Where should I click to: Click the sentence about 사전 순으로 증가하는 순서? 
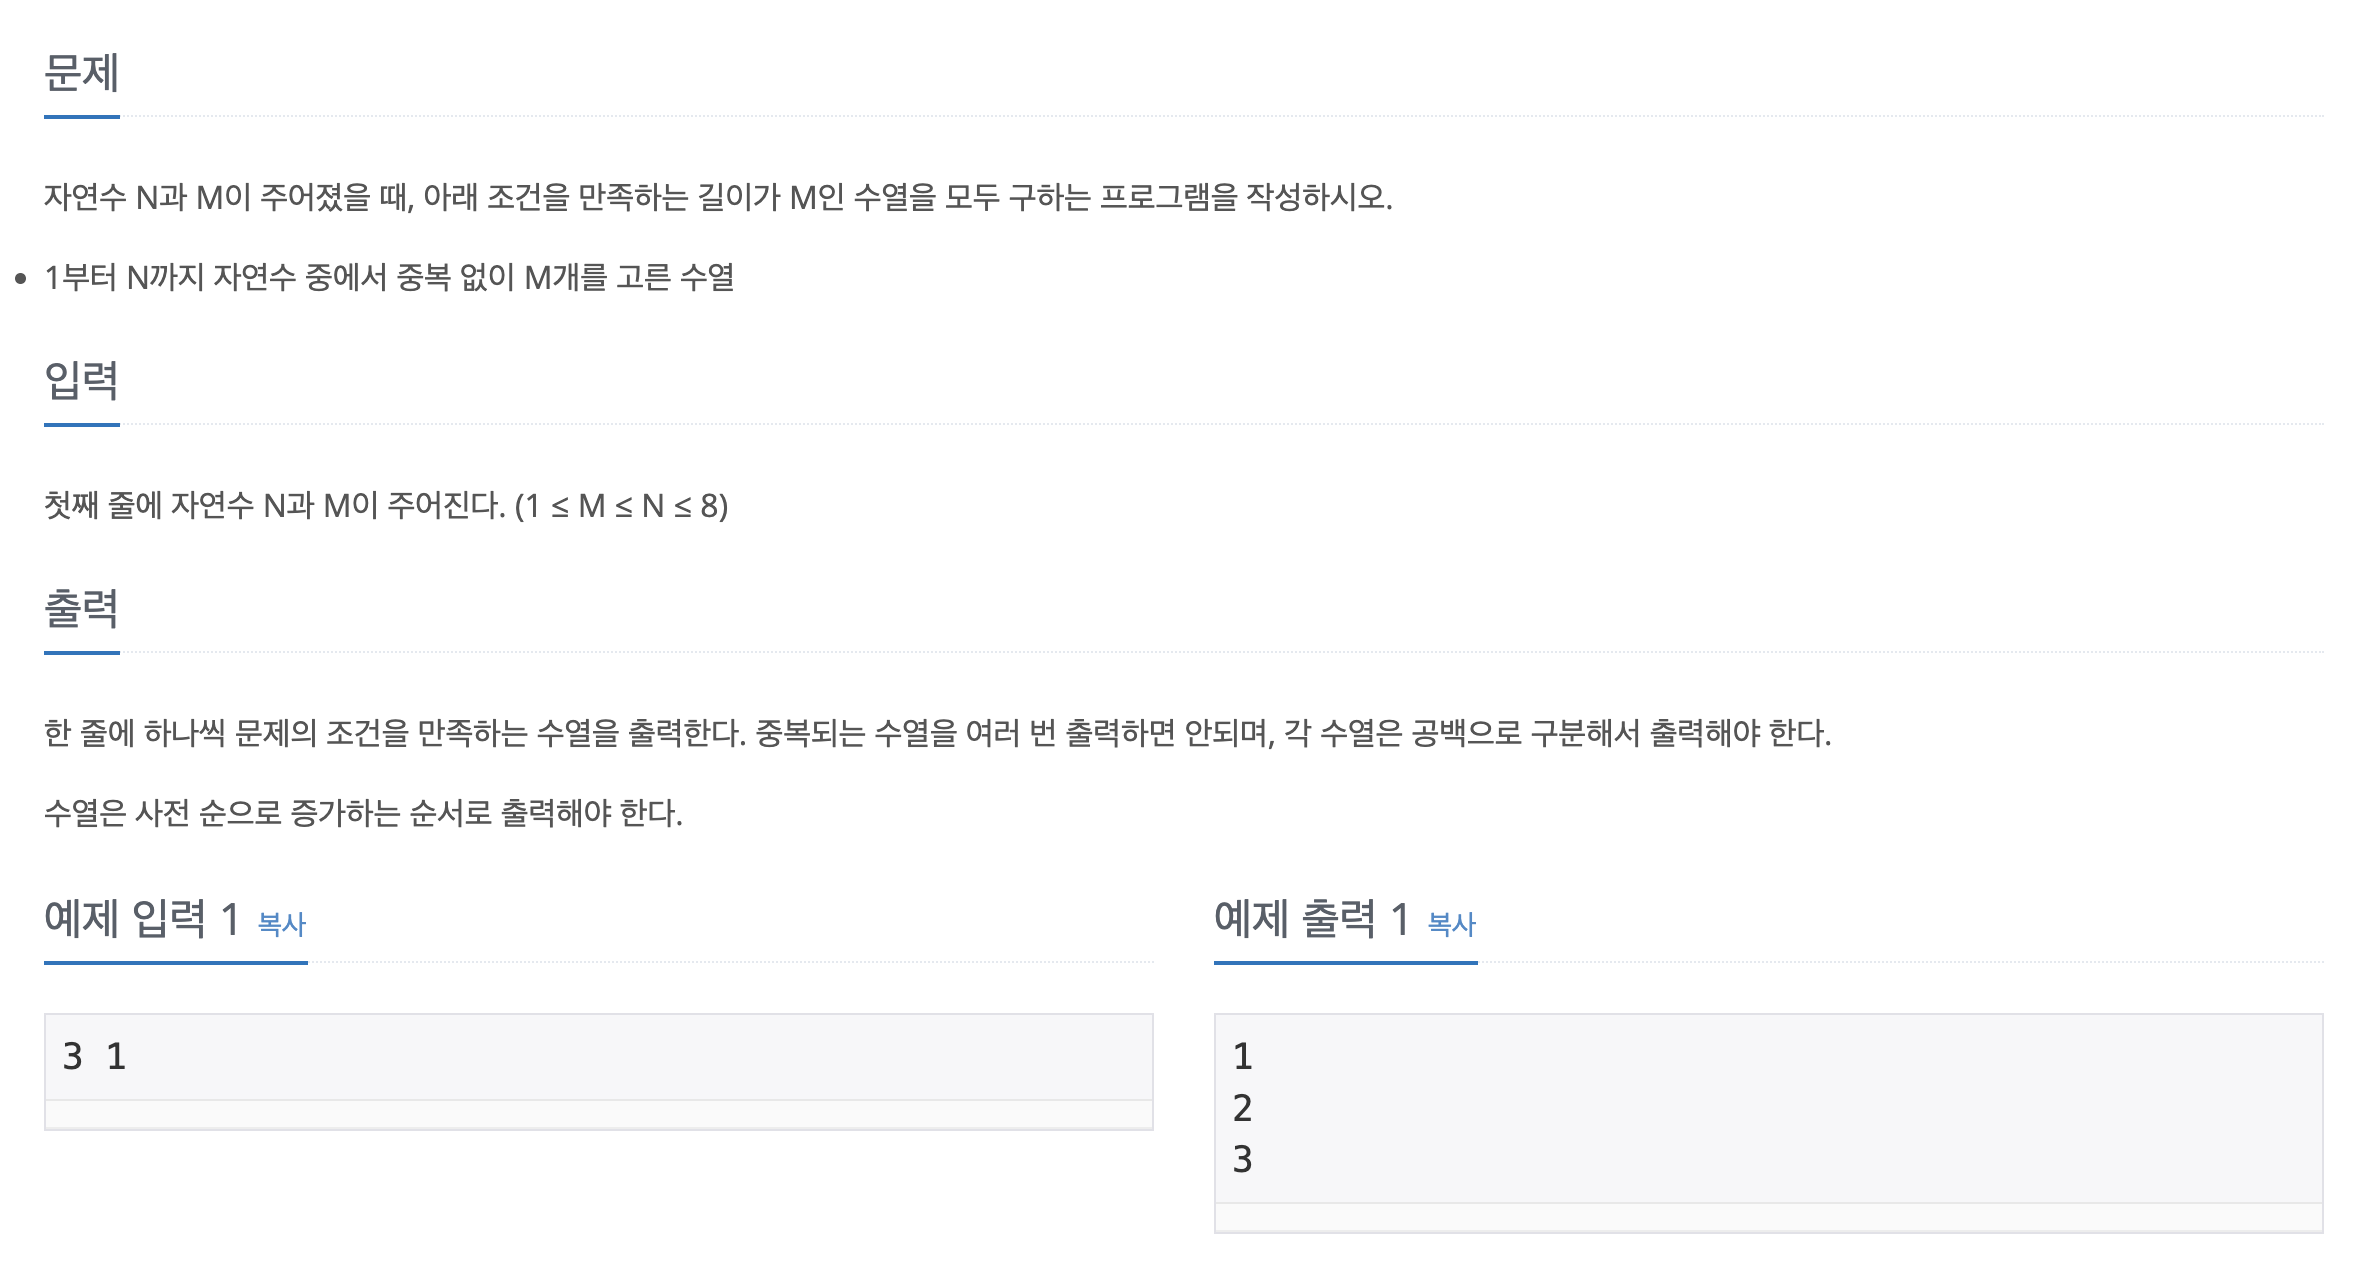(x=363, y=813)
